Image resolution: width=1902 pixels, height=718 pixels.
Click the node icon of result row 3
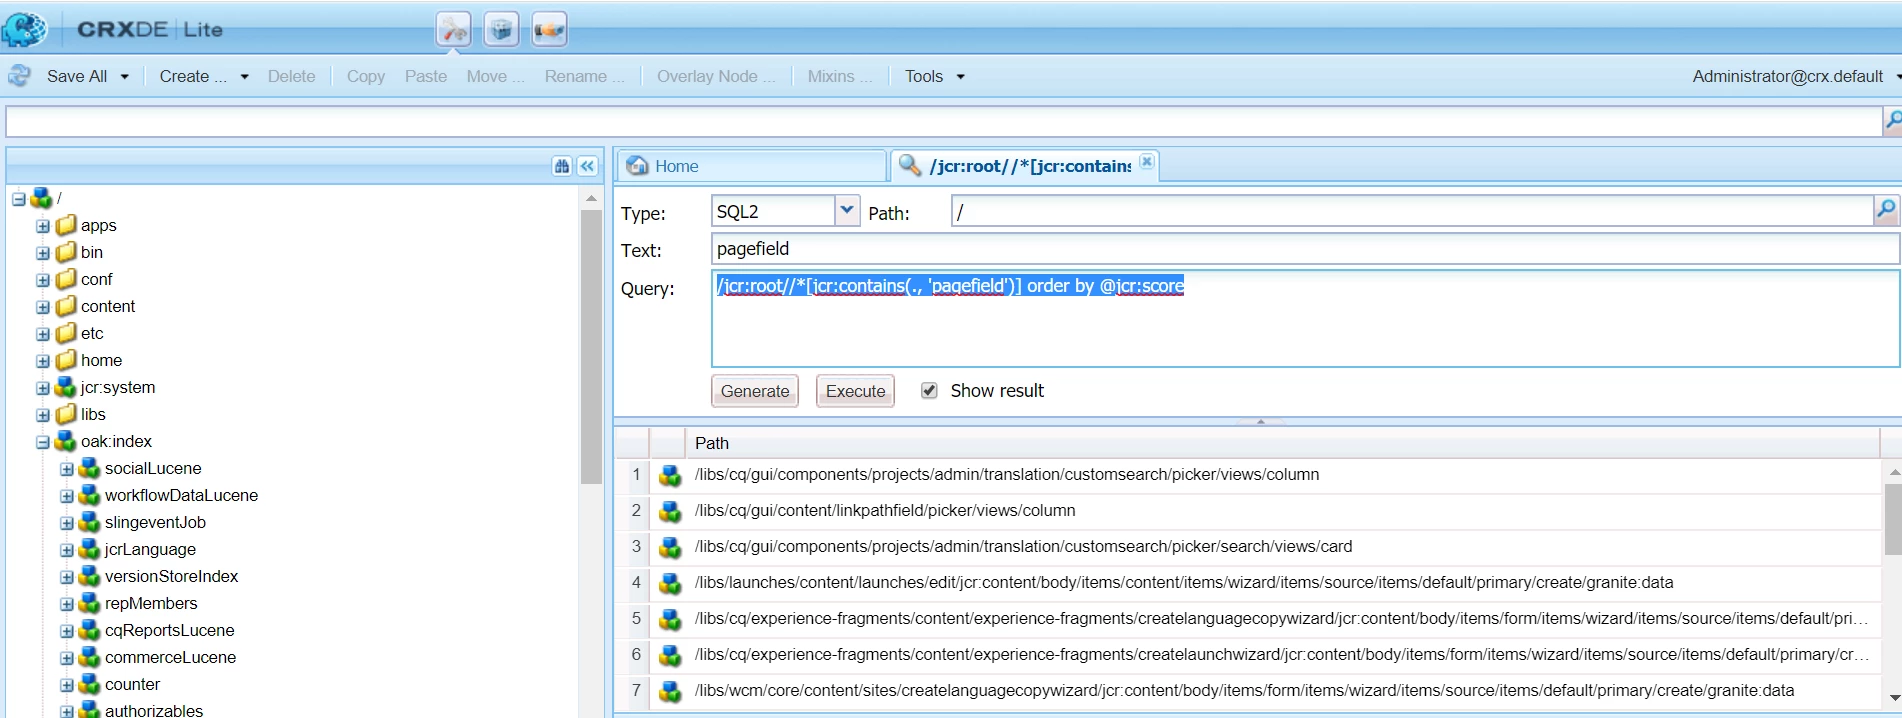[669, 548]
